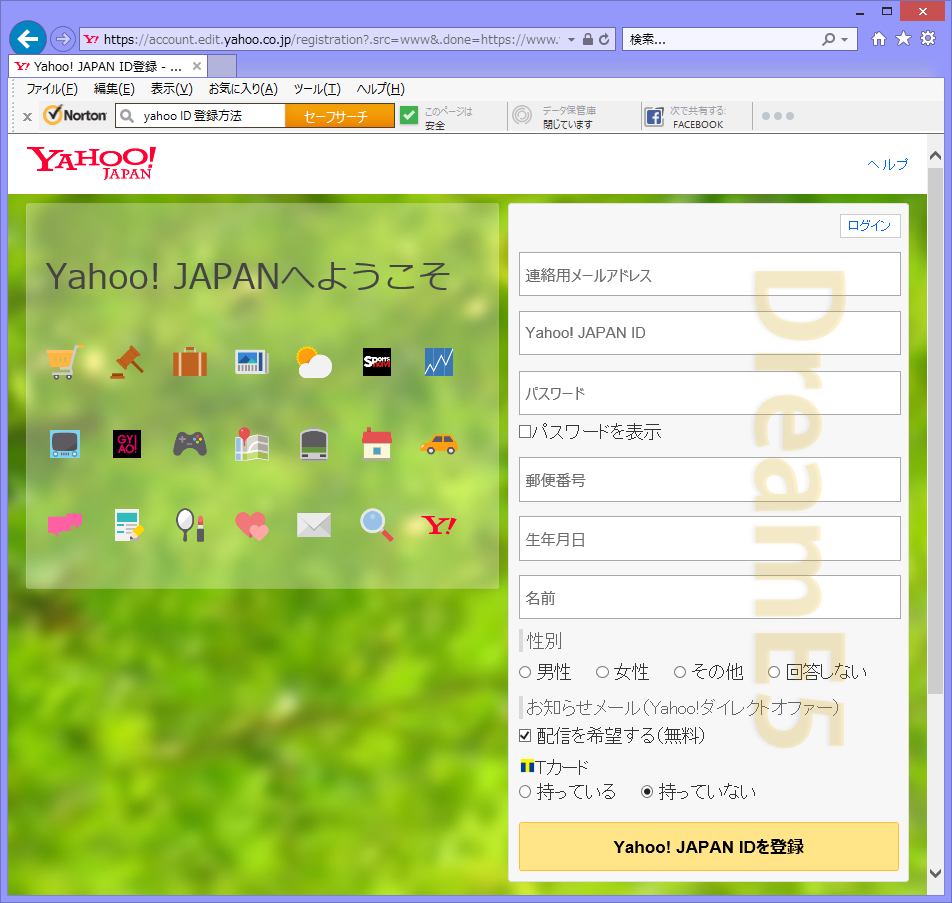The width and height of the screenshot is (952, 903).
Task: Click the ログイン button
Action: [869, 226]
